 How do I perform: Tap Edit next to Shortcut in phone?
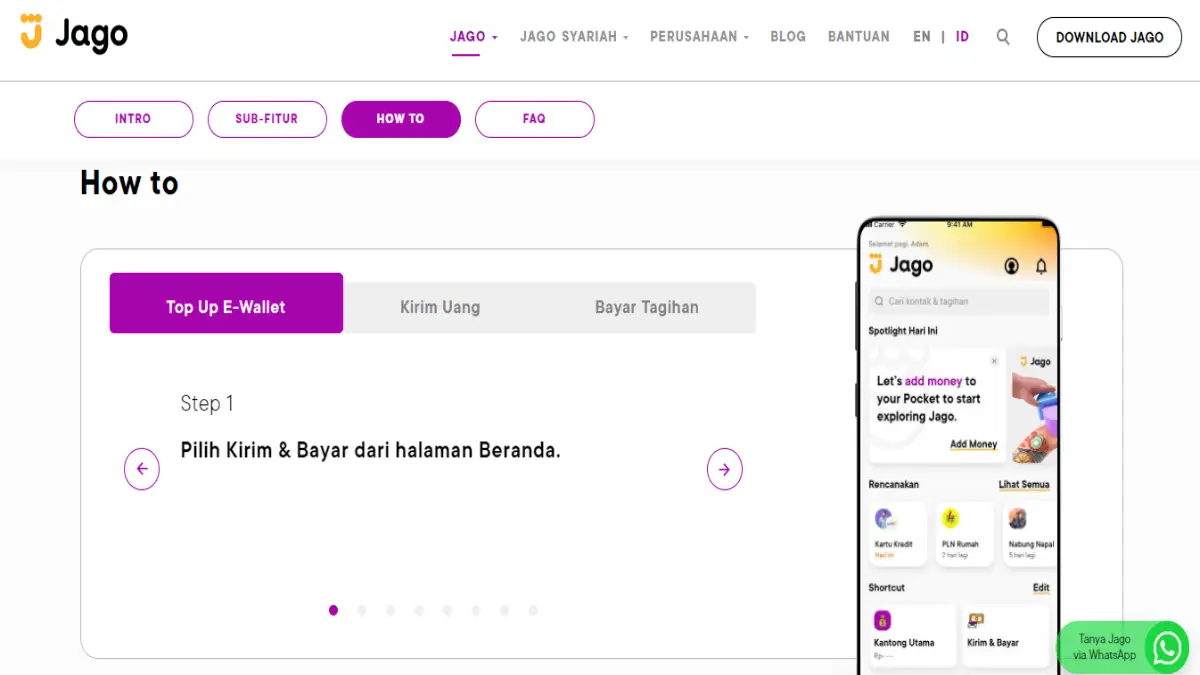click(x=1041, y=588)
